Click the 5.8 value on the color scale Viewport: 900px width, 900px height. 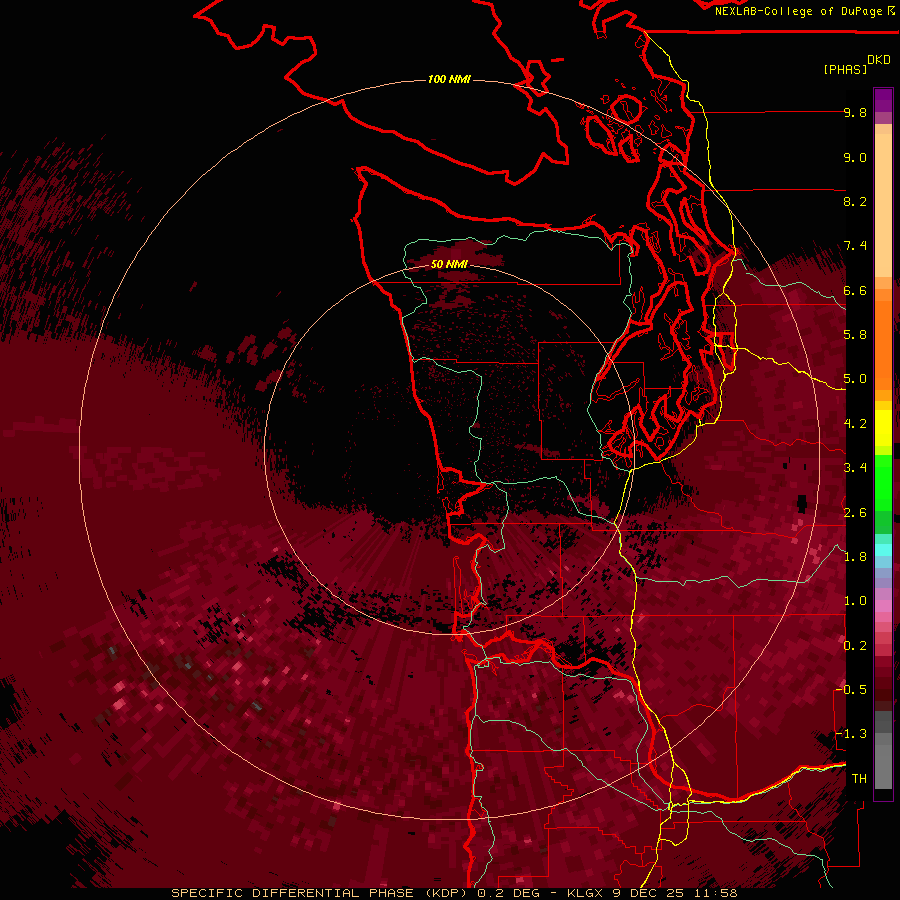pos(855,335)
